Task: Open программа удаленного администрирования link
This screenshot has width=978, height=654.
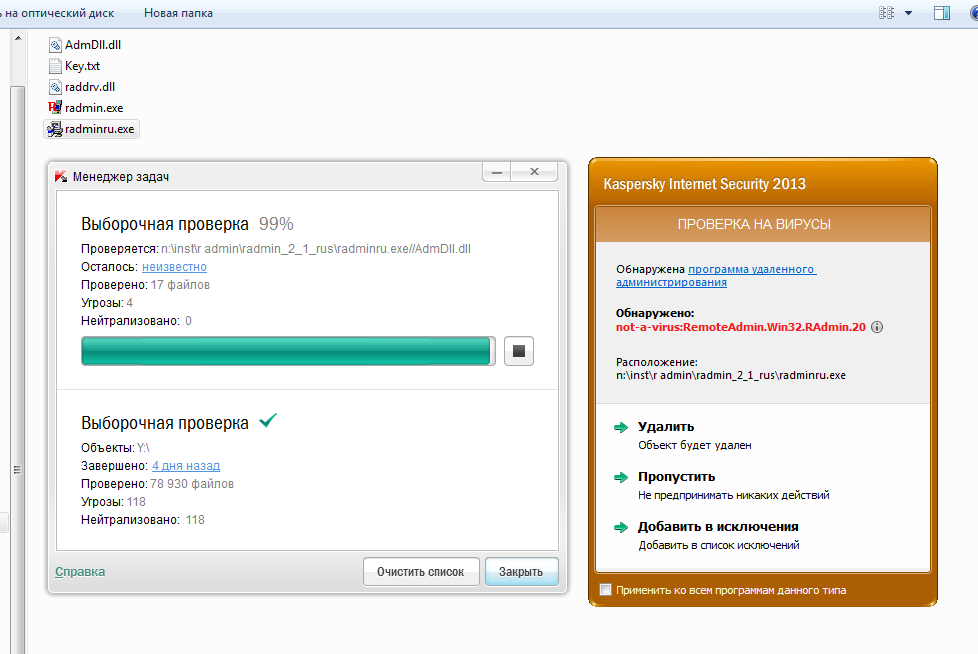Action: click(x=716, y=276)
